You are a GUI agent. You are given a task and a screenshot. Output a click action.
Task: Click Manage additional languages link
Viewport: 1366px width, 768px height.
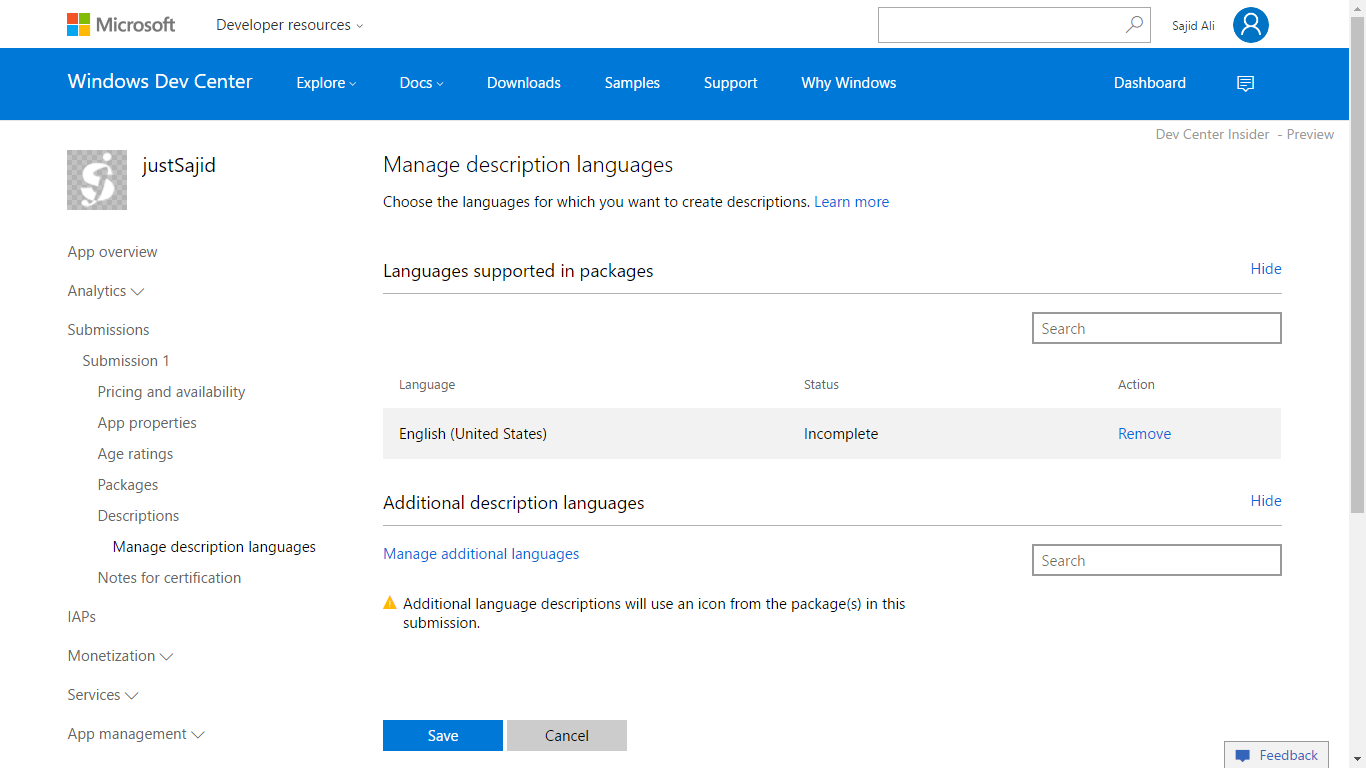[481, 554]
